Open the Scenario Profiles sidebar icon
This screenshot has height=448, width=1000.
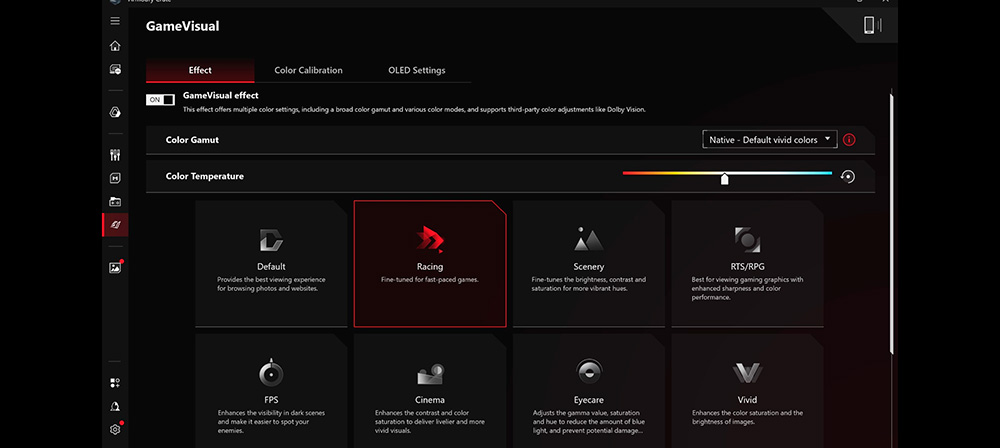[x=115, y=179]
